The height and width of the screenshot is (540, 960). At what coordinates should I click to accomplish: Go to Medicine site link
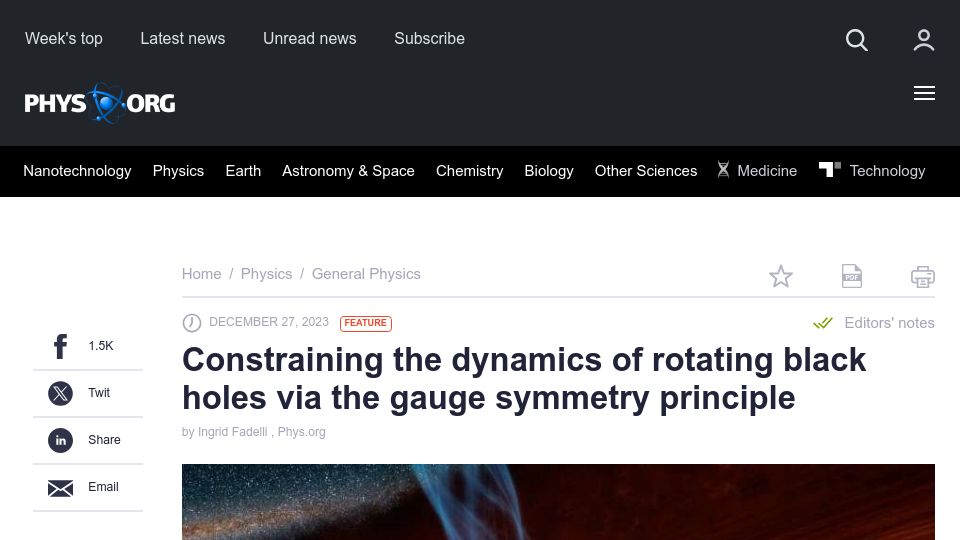click(767, 171)
